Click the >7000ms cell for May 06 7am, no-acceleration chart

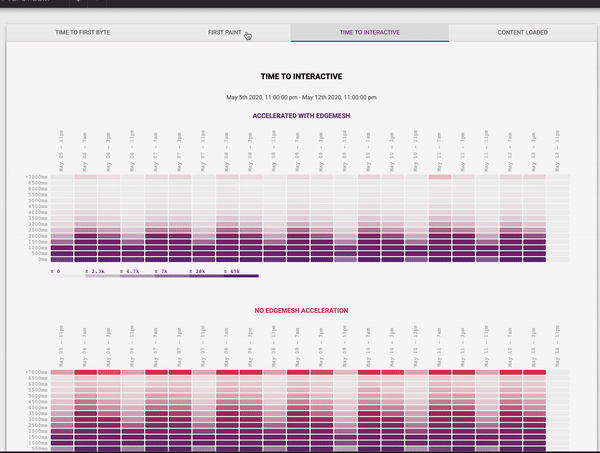coord(86,372)
